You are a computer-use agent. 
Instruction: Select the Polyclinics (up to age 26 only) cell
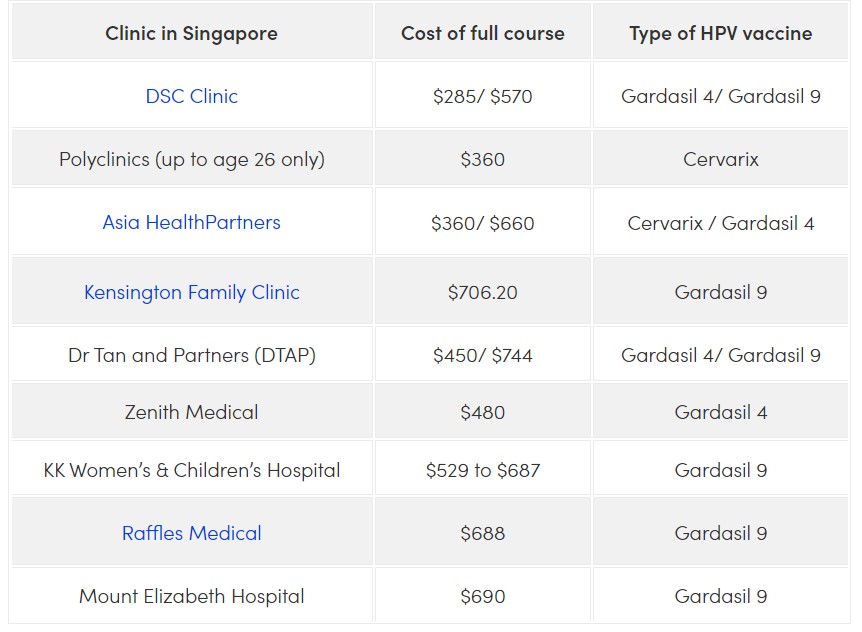click(x=192, y=159)
